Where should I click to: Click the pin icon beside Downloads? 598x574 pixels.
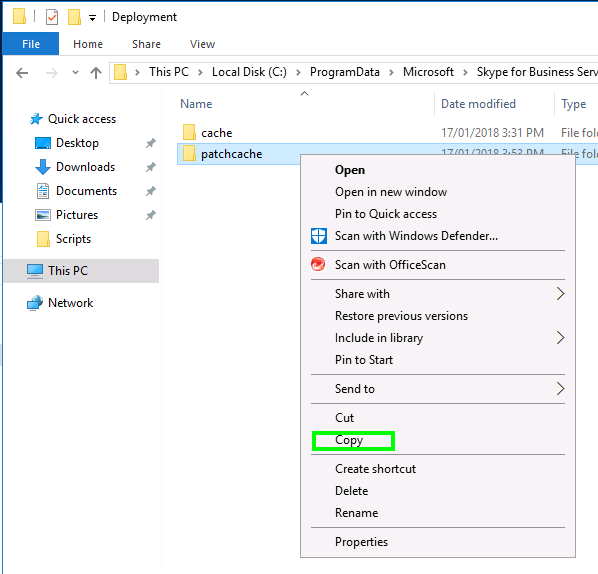click(151, 167)
